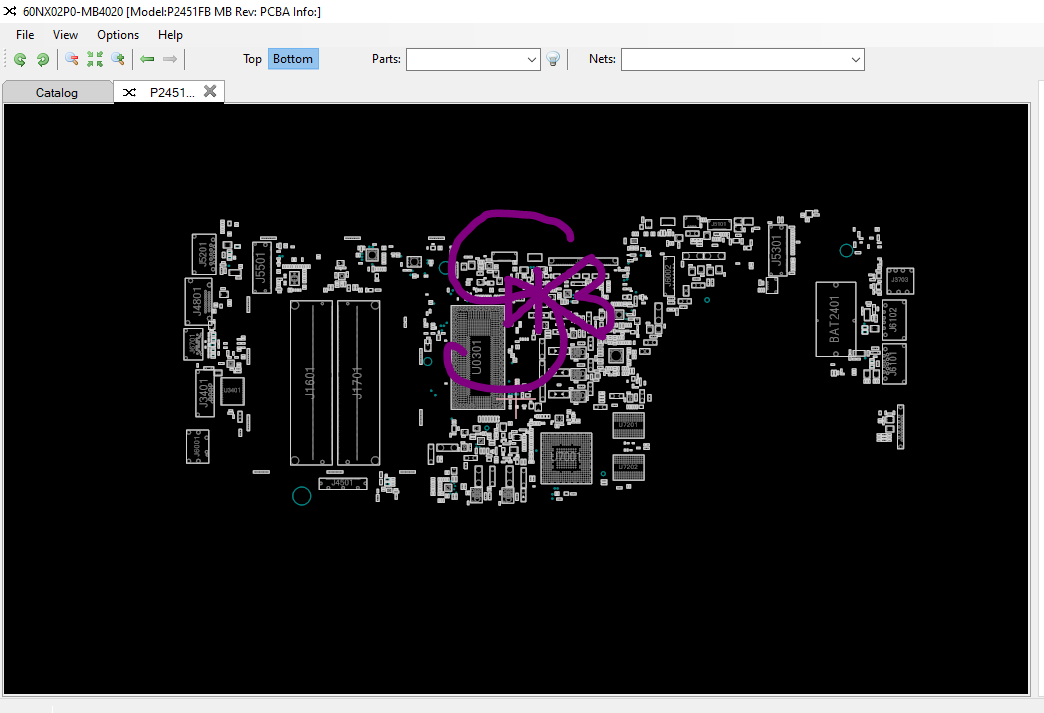
Task: Rotate the board view clockwise
Action: click(43, 59)
